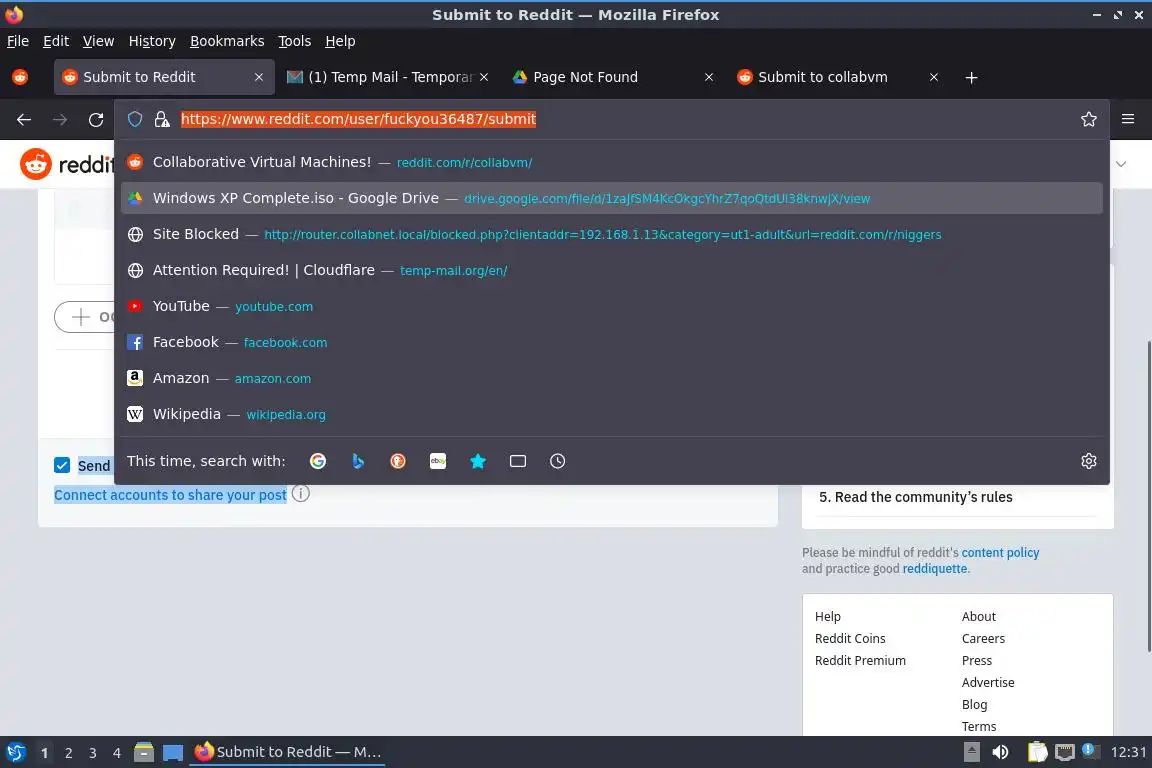The image size is (1152, 768).
Task: Open the pinned Reddit tab
Action: (x=20, y=77)
